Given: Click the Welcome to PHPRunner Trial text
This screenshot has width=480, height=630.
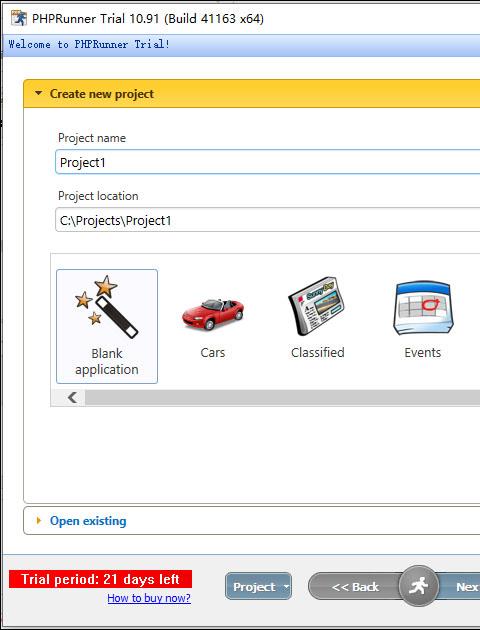Looking at the screenshot, I should click(x=89, y=44).
